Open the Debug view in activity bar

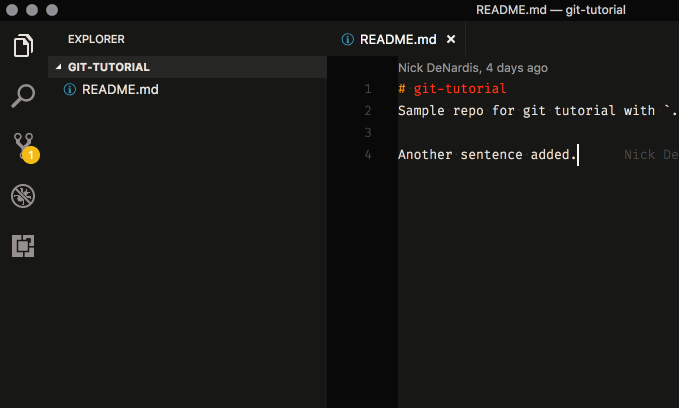[23, 196]
